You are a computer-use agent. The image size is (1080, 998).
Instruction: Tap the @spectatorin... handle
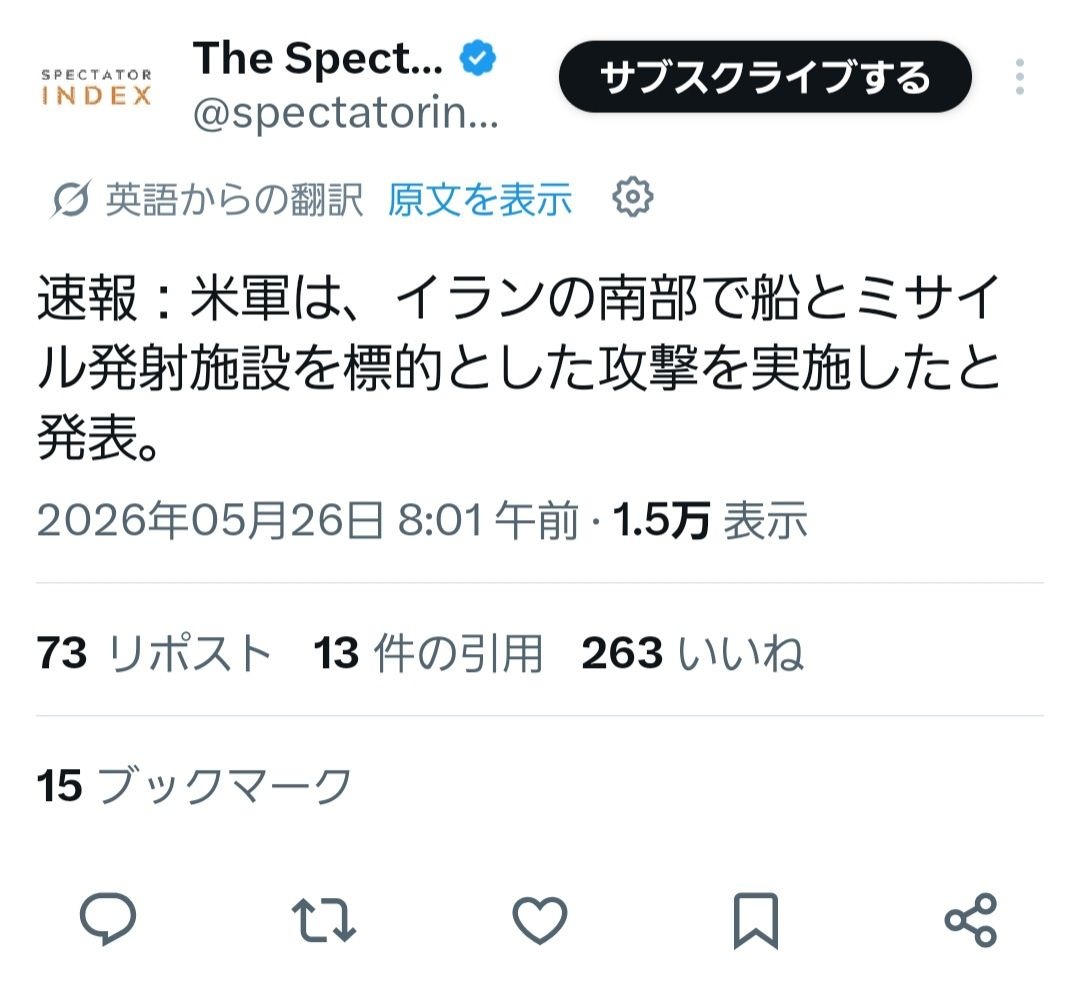(x=345, y=114)
